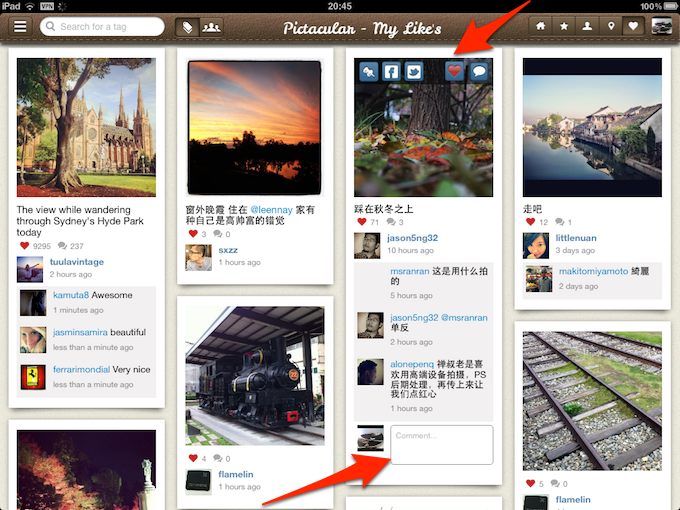Open the location pin icon

[x=611, y=26]
